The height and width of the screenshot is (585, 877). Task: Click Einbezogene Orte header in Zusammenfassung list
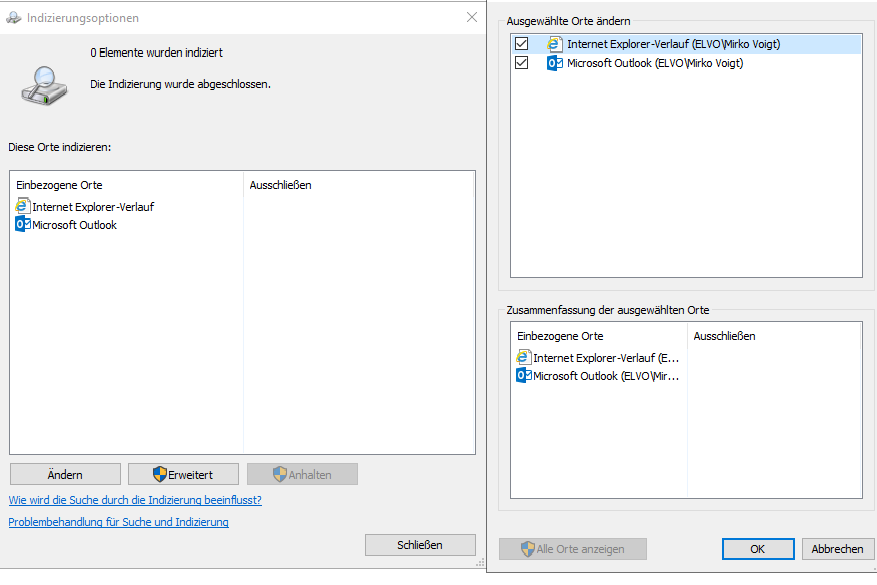point(560,336)
